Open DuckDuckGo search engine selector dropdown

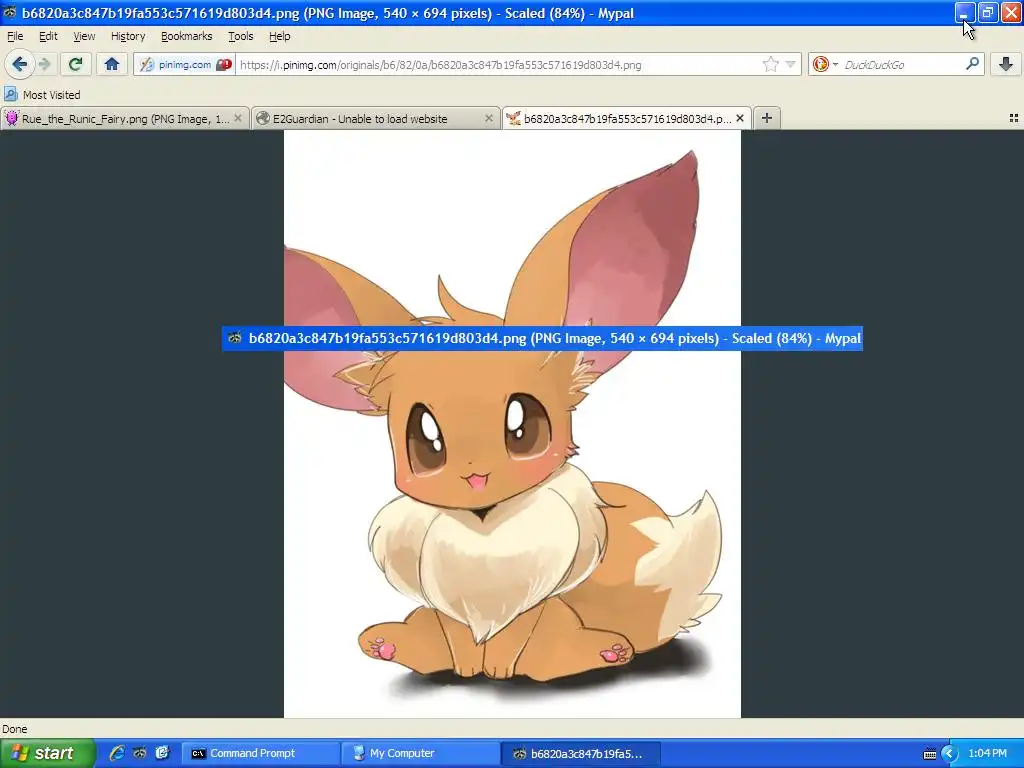(x=825, y=64)
